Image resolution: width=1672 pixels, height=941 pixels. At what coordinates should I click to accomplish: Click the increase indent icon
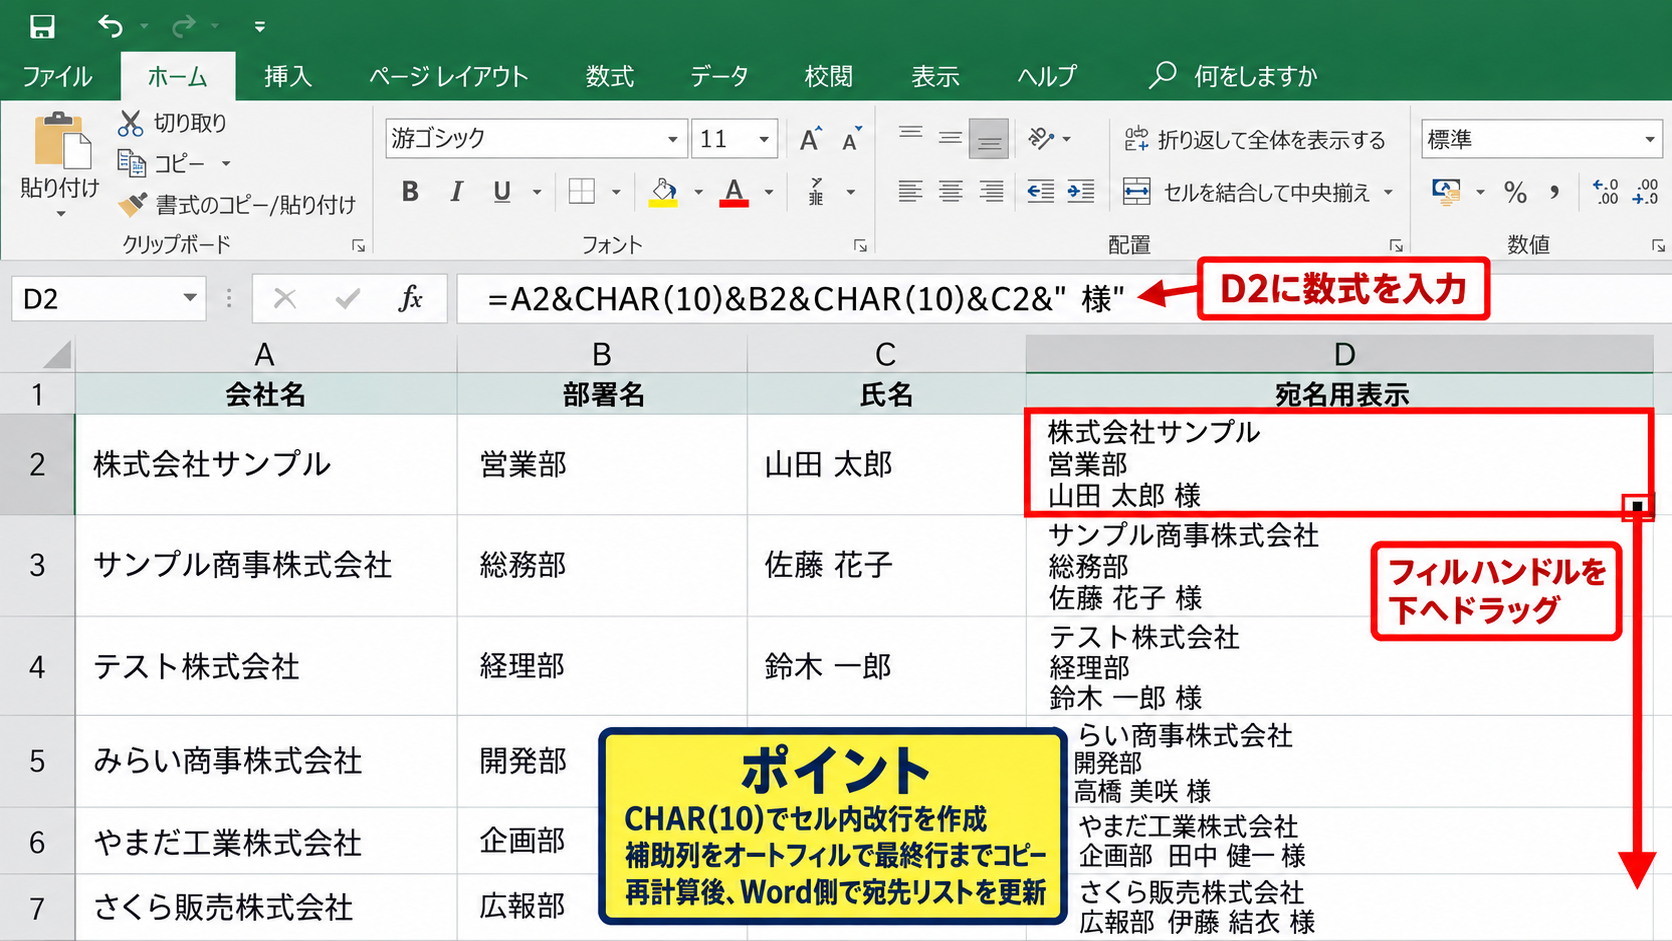[1081, 191]
